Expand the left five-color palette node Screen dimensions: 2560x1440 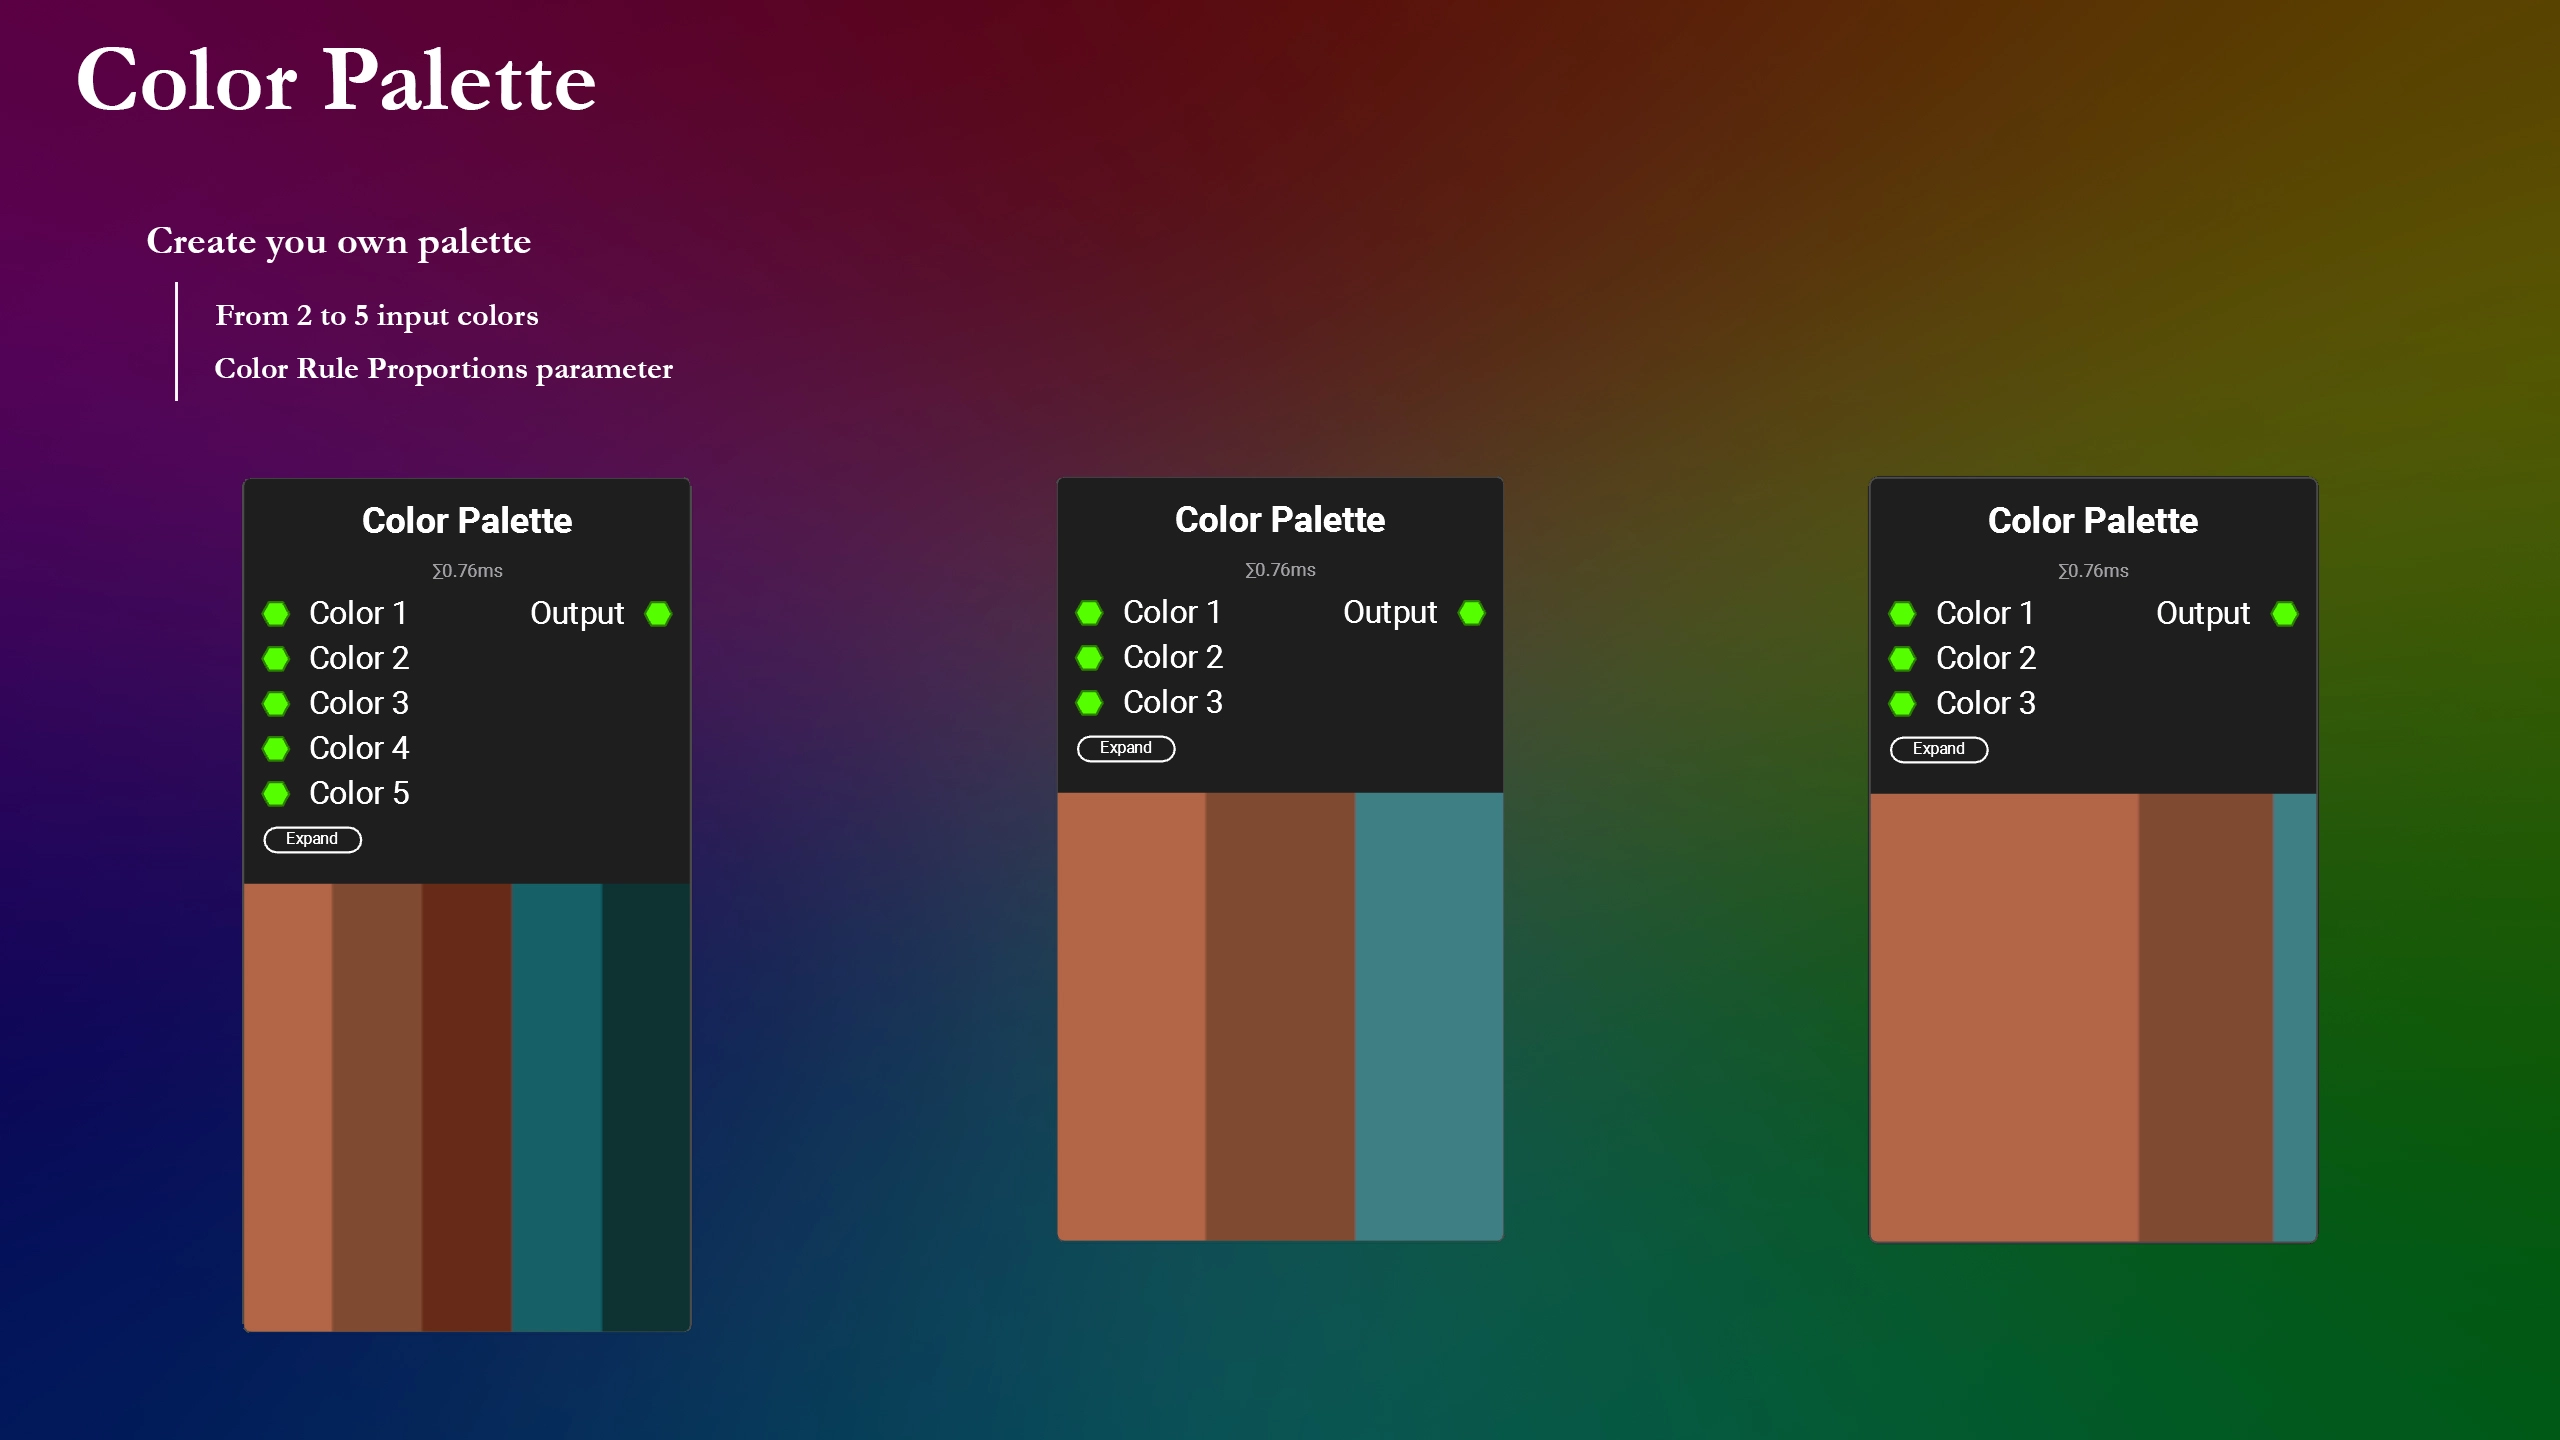tap(312, 839)
